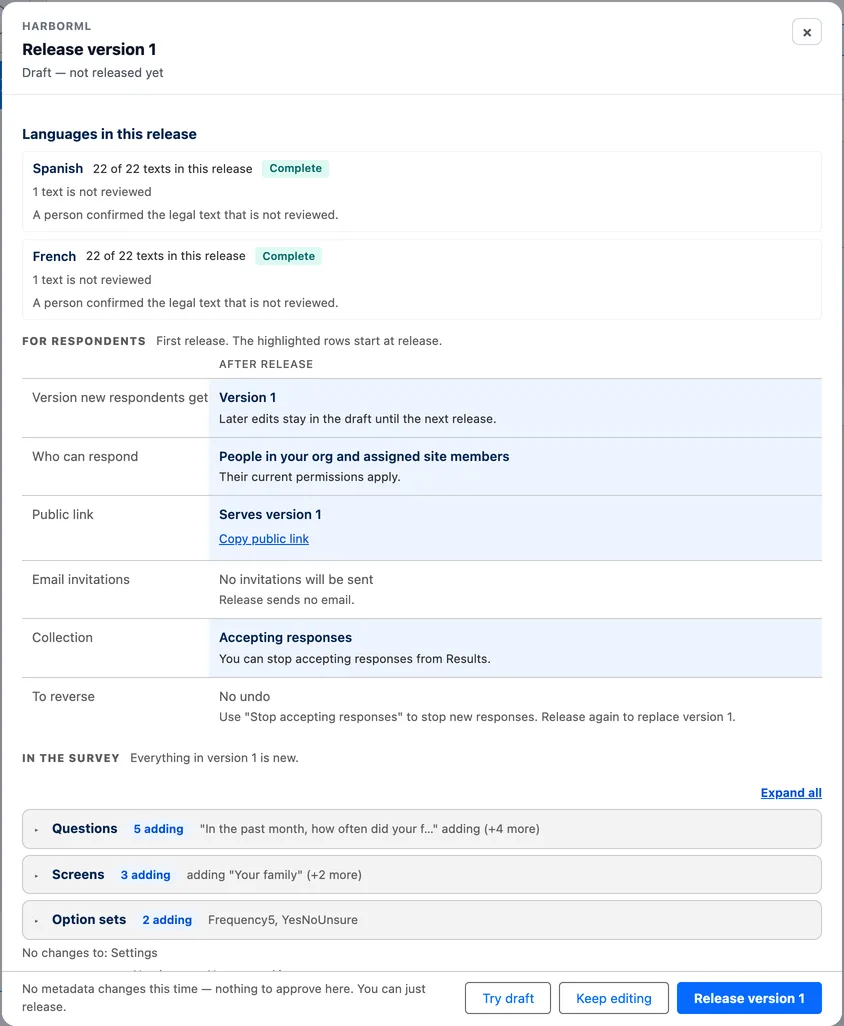844x1026 pixels.
Task: Click the 'Who can respond' row label
Action: 85,456
